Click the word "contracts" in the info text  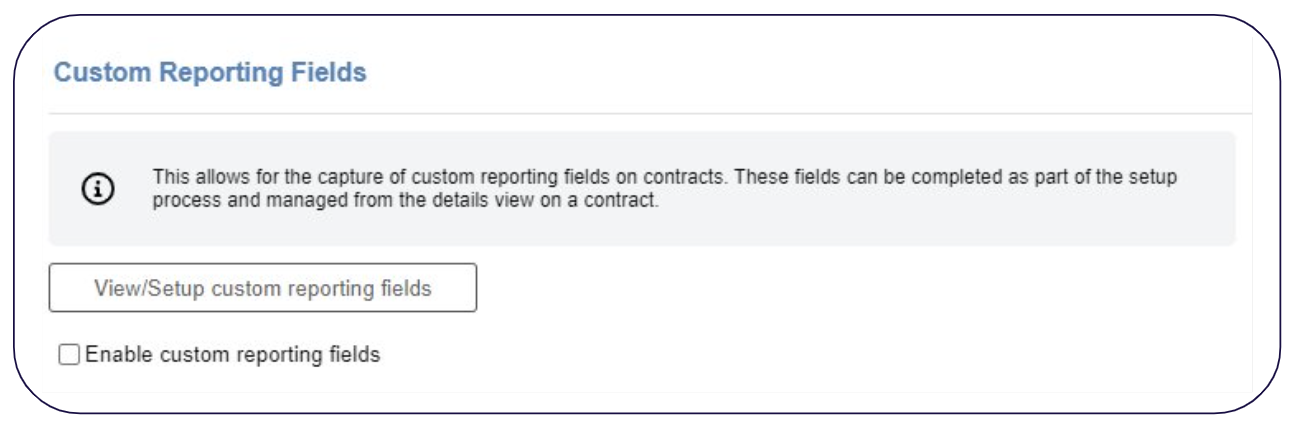pos(684,176)
